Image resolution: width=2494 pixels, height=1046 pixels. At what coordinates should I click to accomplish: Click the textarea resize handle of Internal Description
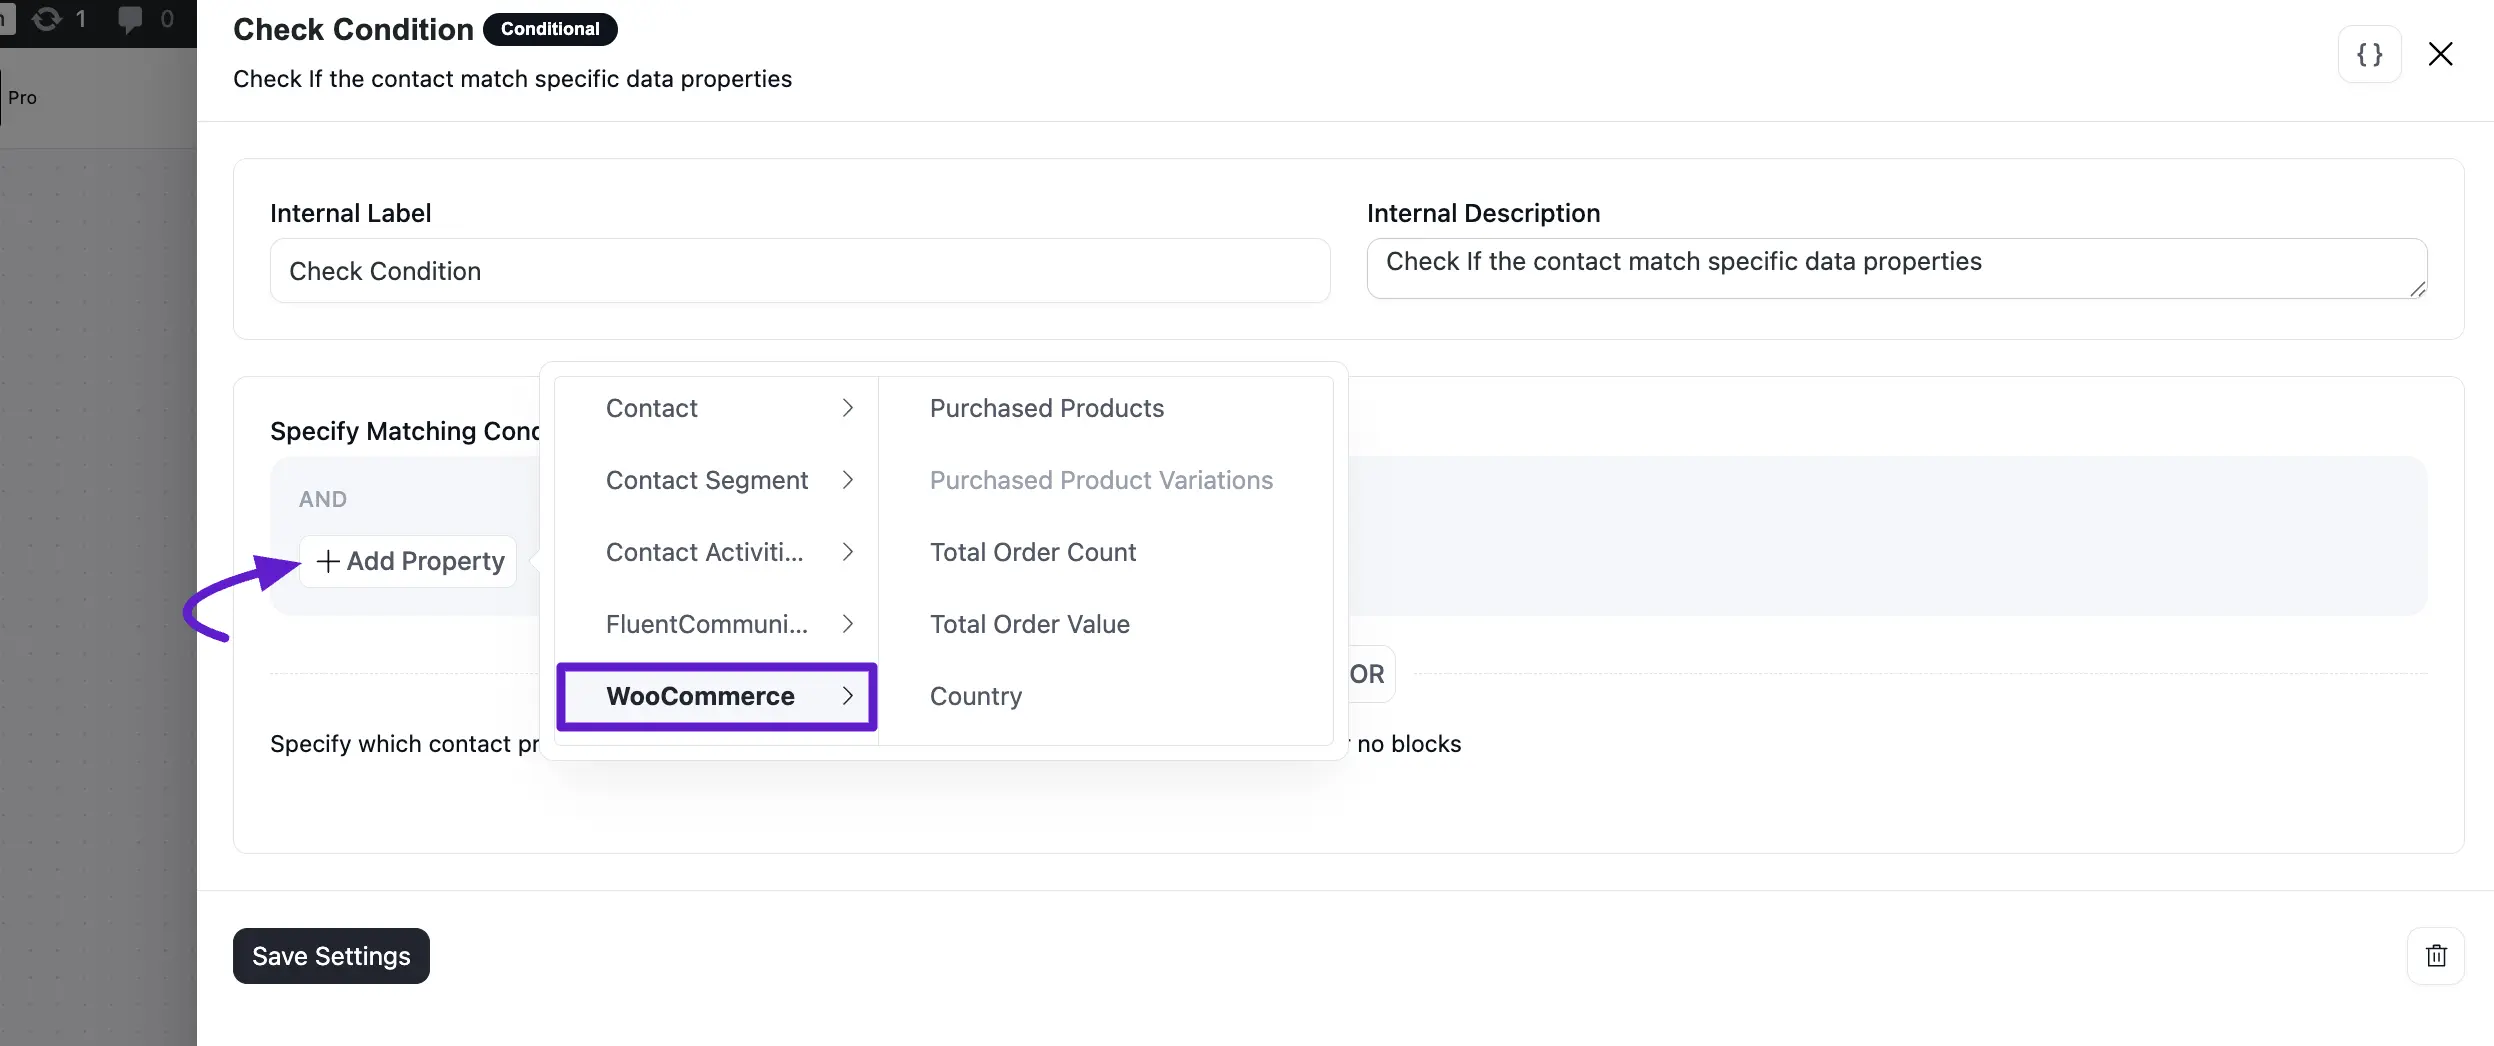click(x=2417, y=289)
